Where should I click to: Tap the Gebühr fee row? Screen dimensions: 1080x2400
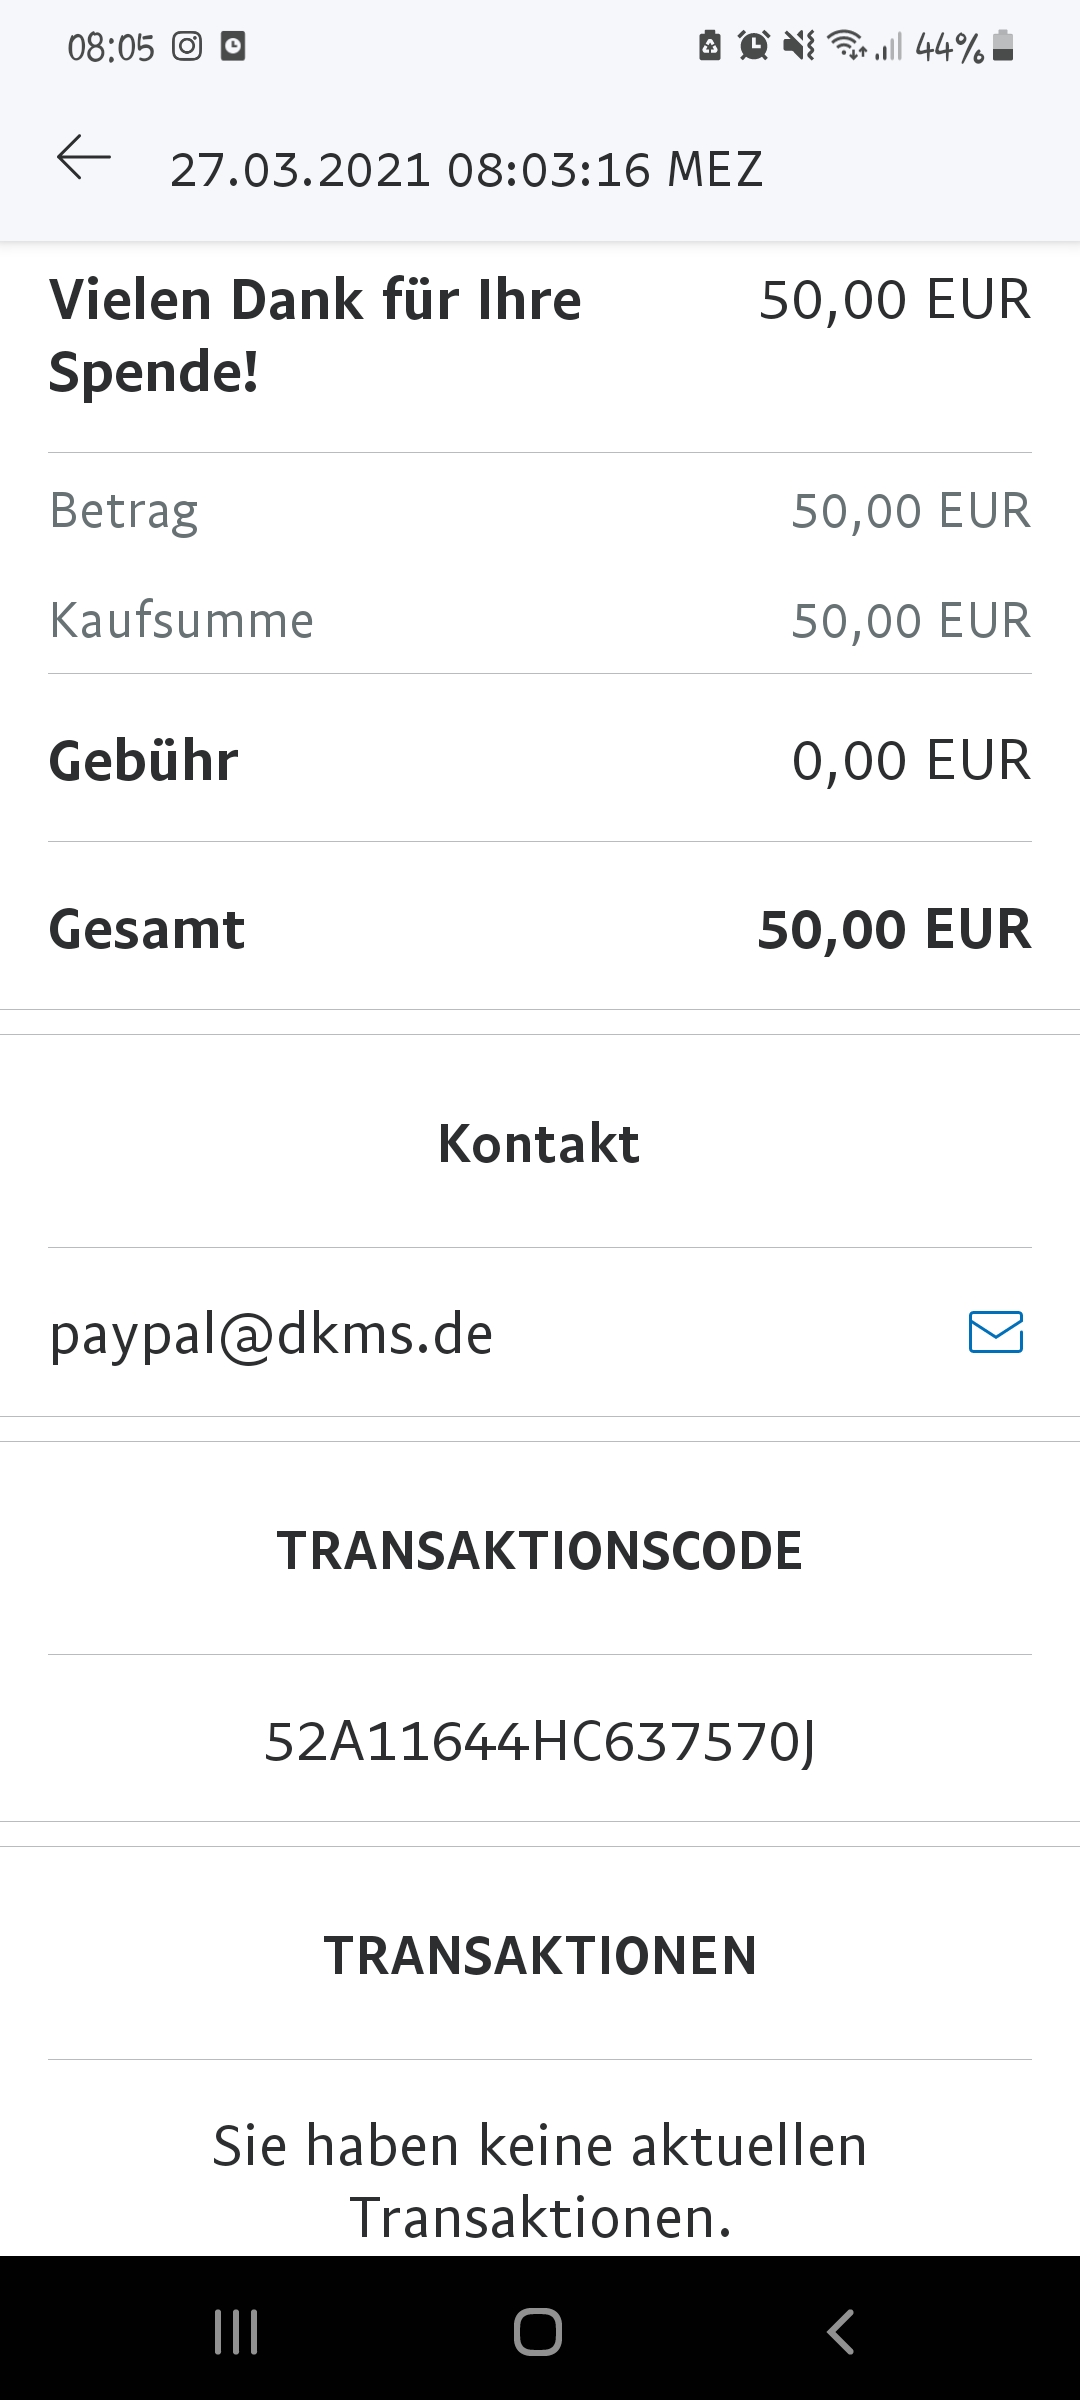[540, 760]
